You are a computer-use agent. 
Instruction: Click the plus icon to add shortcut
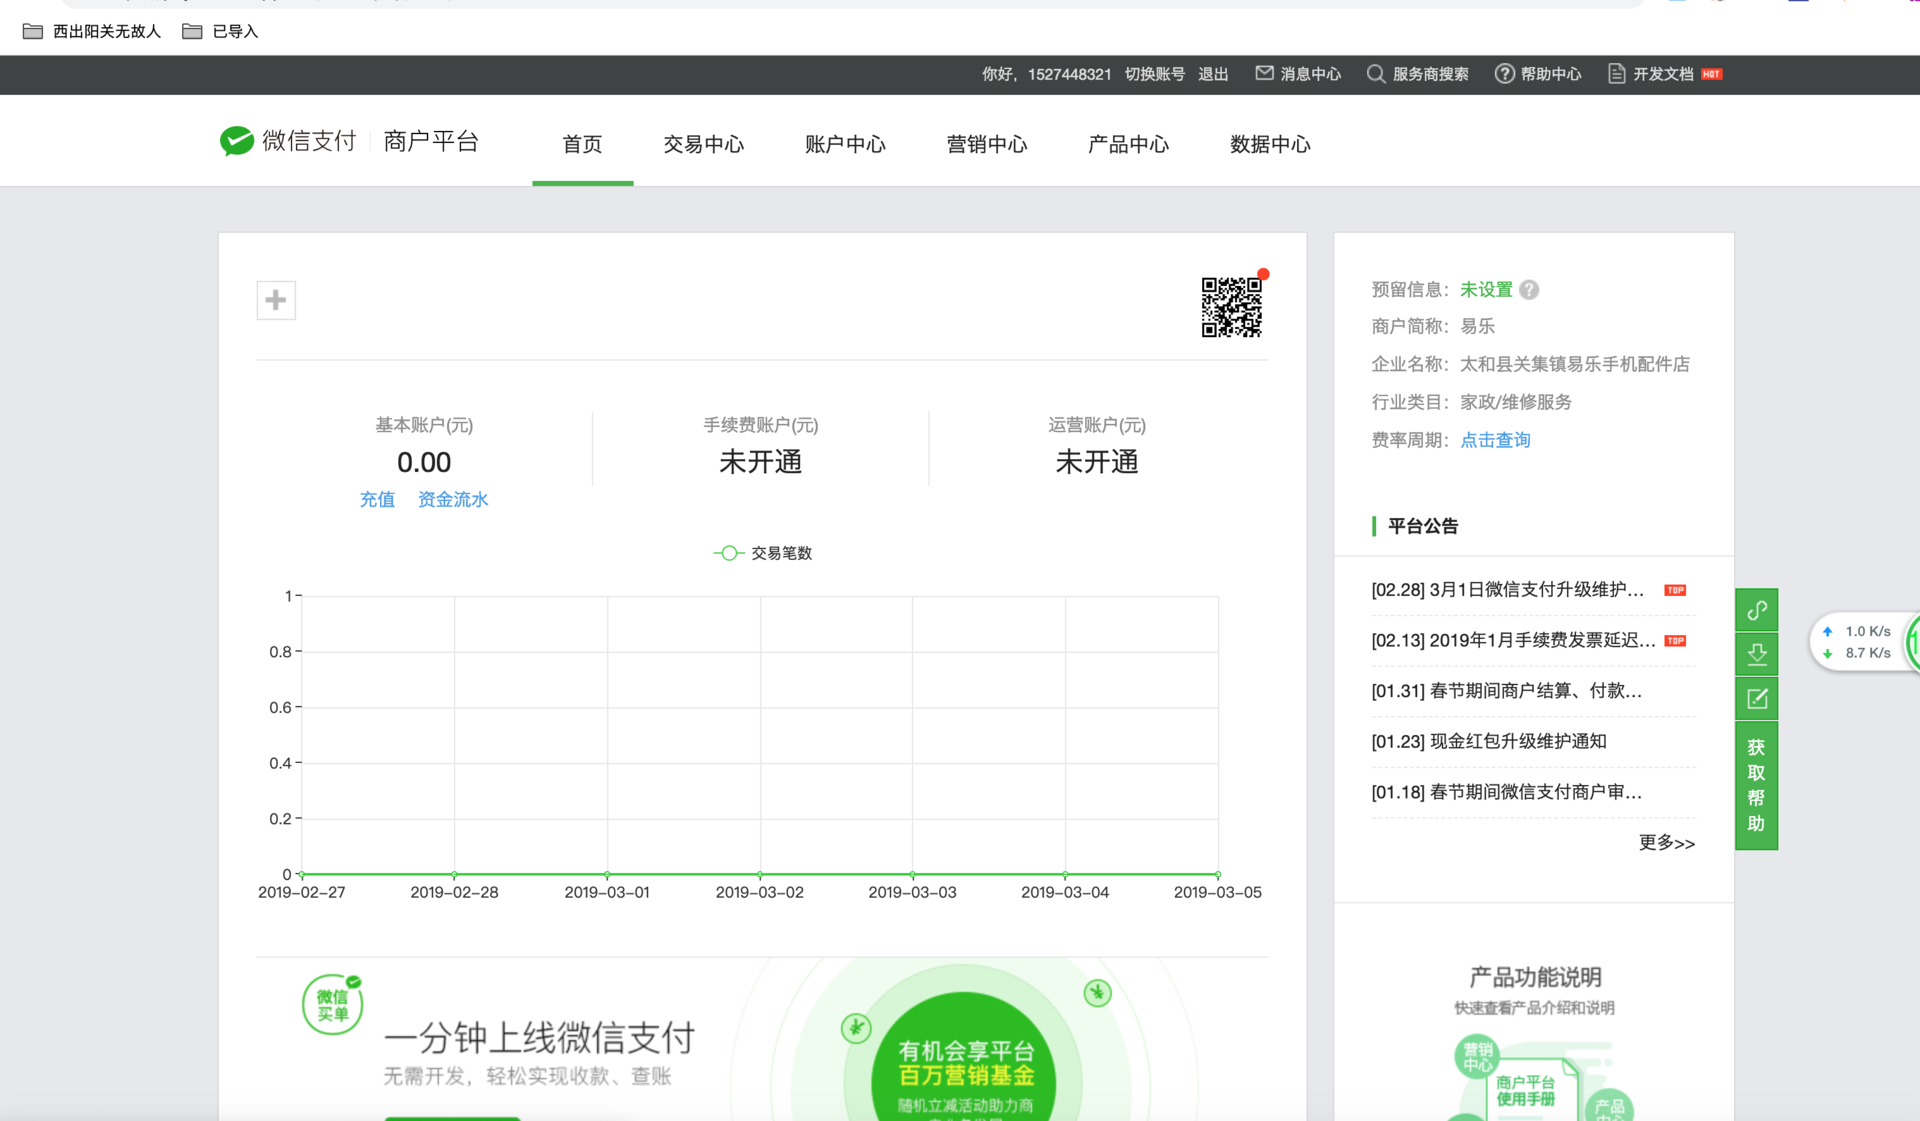(276, 300)
